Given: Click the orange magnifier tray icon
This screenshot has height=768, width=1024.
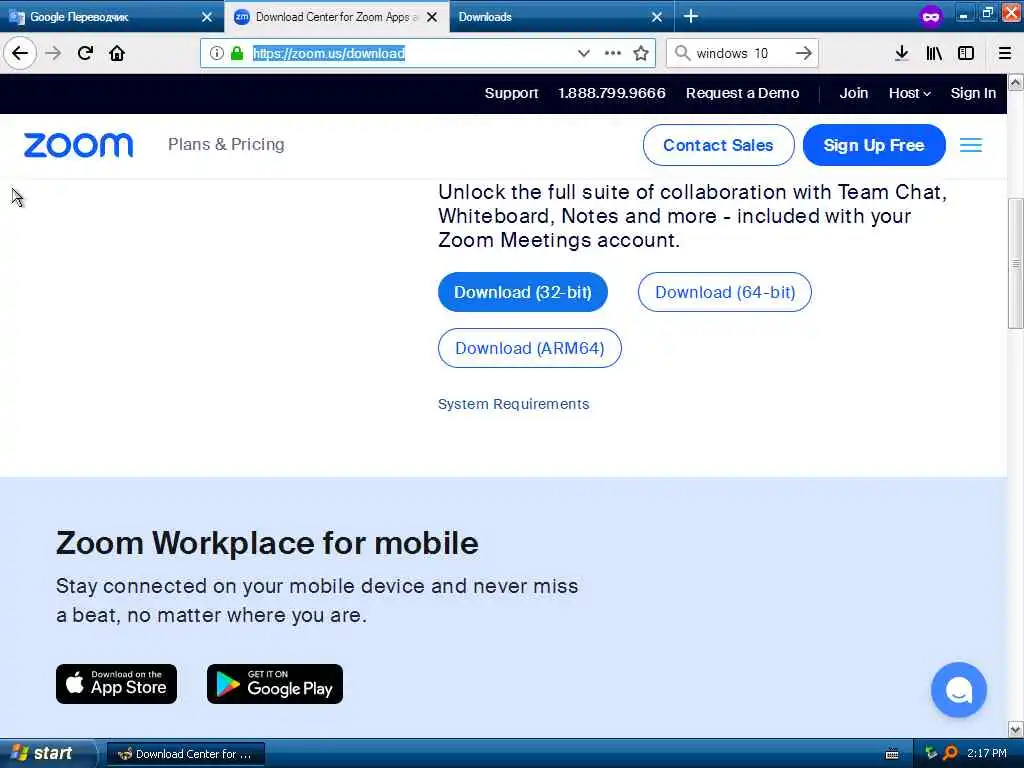Looking at the screenshot, I should click(x=950, y=754).
